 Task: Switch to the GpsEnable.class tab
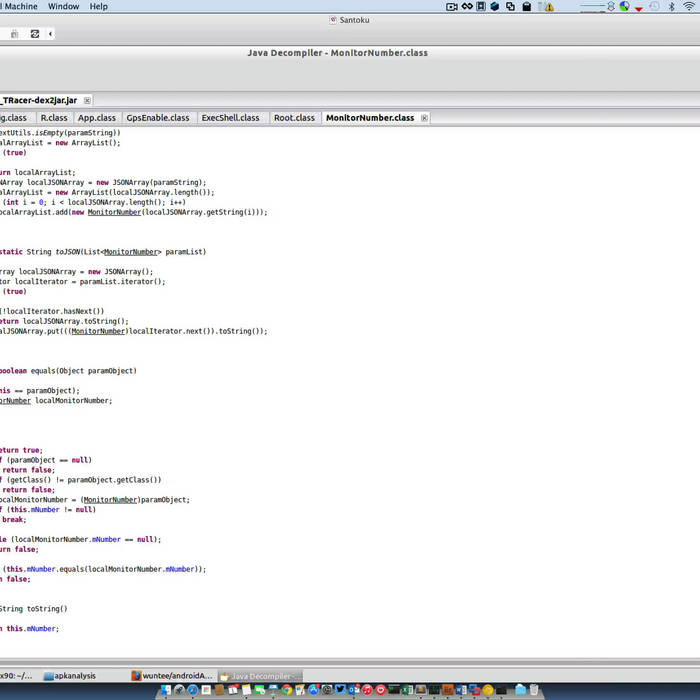click(x=157, y=118)
